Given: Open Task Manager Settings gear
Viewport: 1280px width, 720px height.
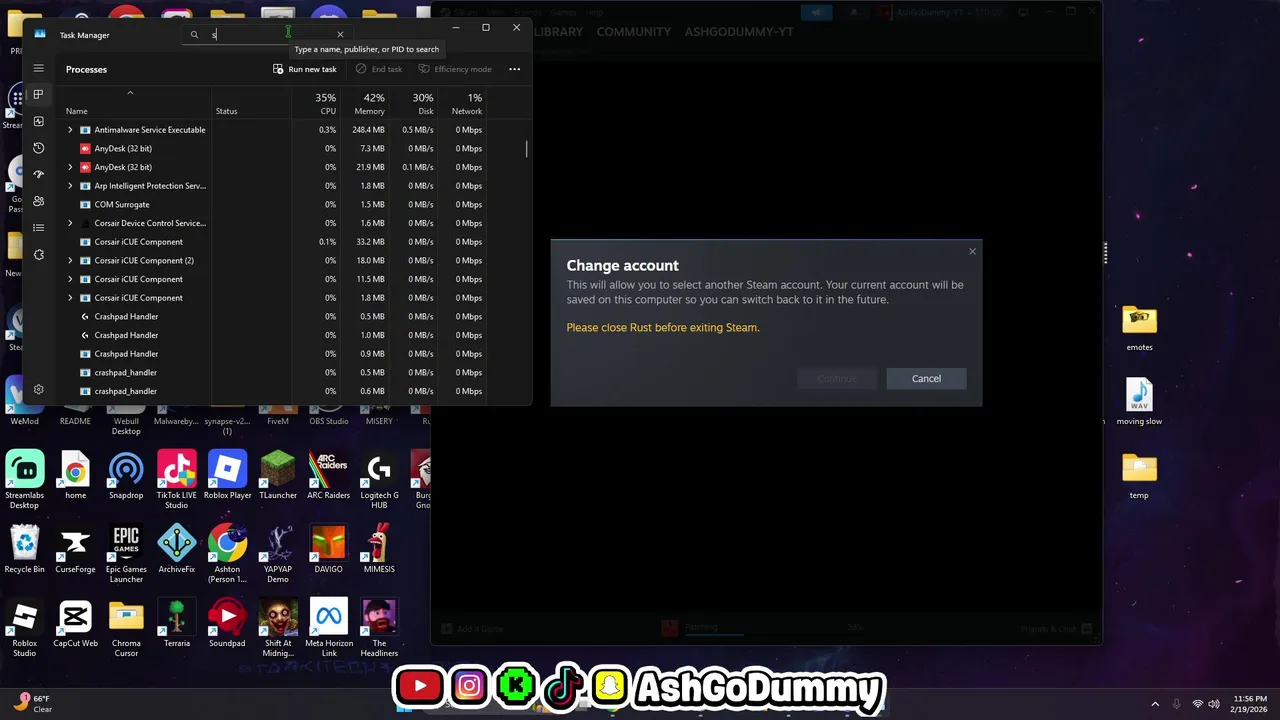Looking at the screenshot, I should click(x=38, y=389).
